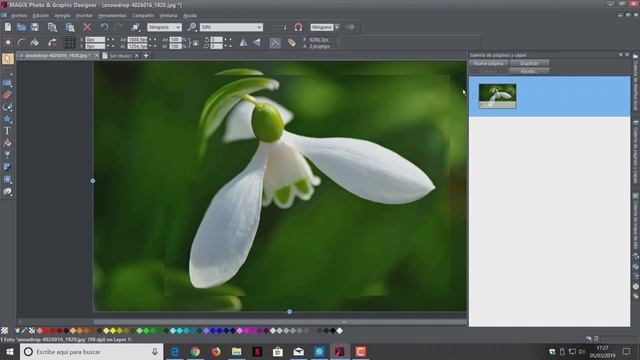Open Google Chrome from the taskbar
Image resolution: width=640 pixels, height=360 pixels.
(195, 351)
